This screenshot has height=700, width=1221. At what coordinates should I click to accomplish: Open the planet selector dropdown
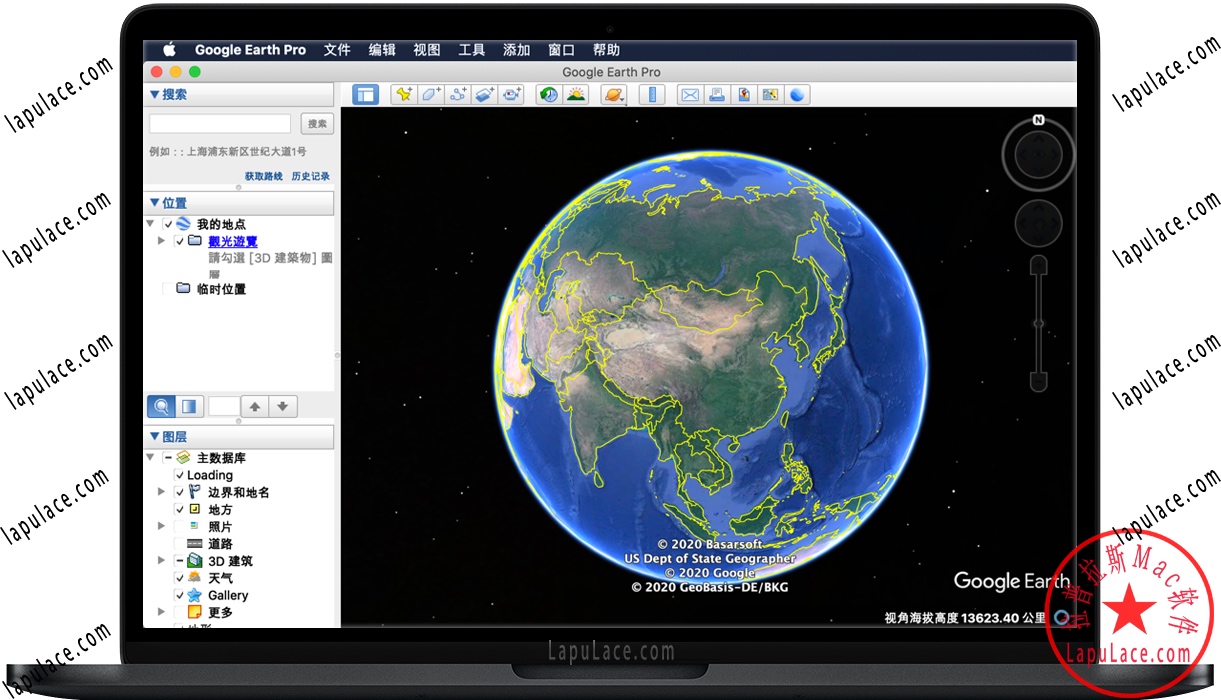tap(613, 95)
